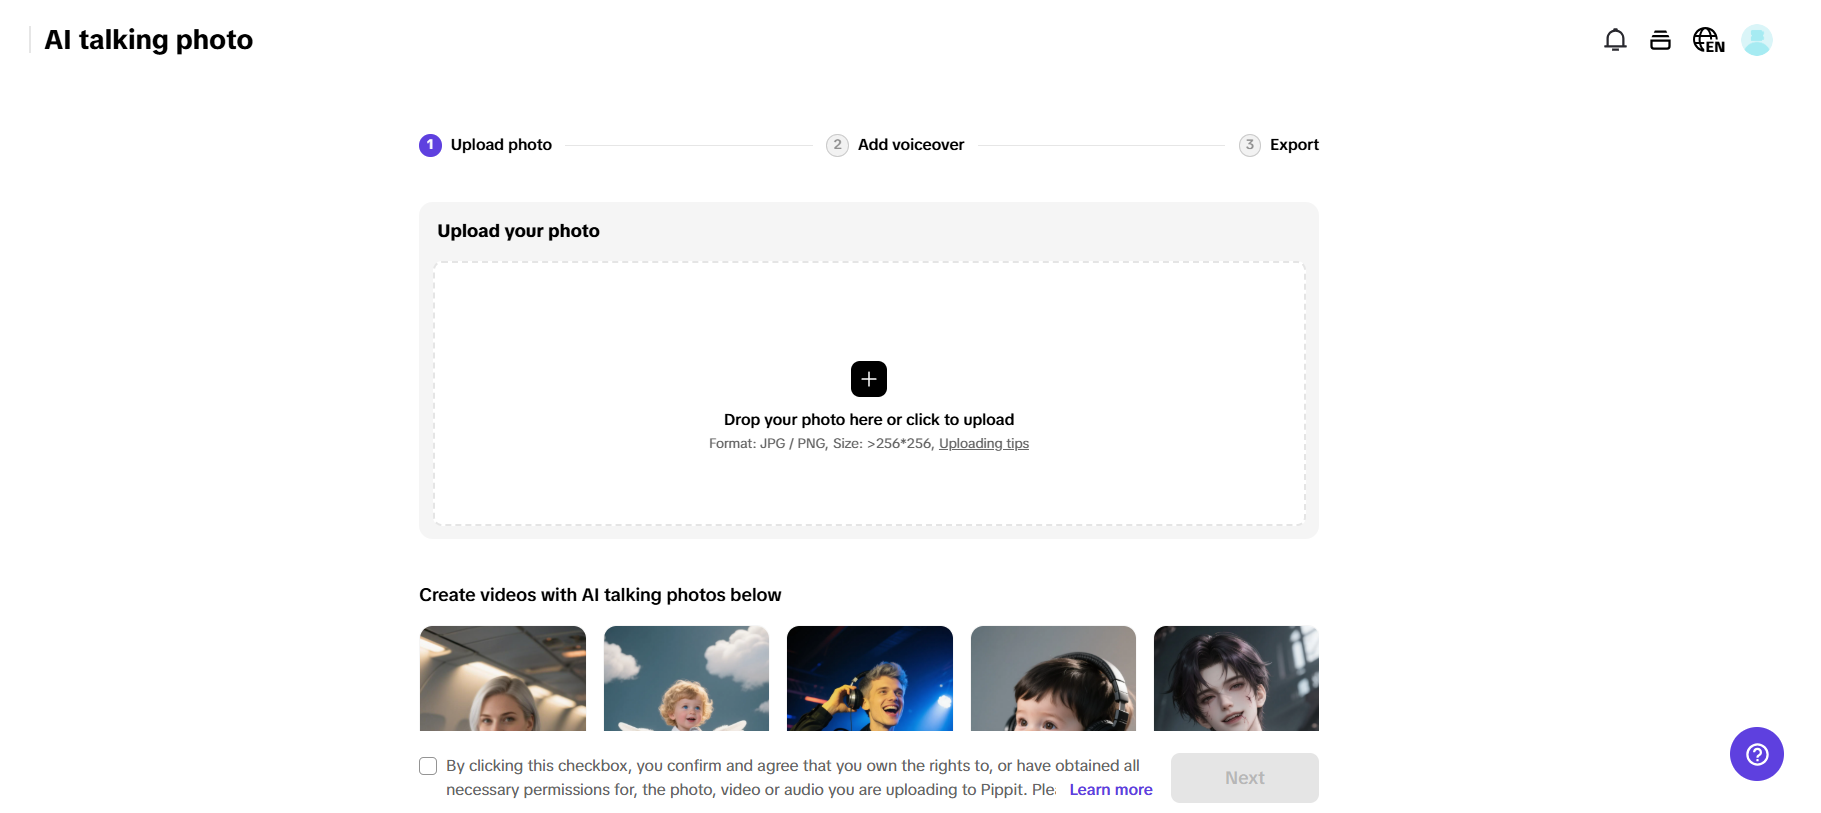Open the notifications bell

point(1615,40)
